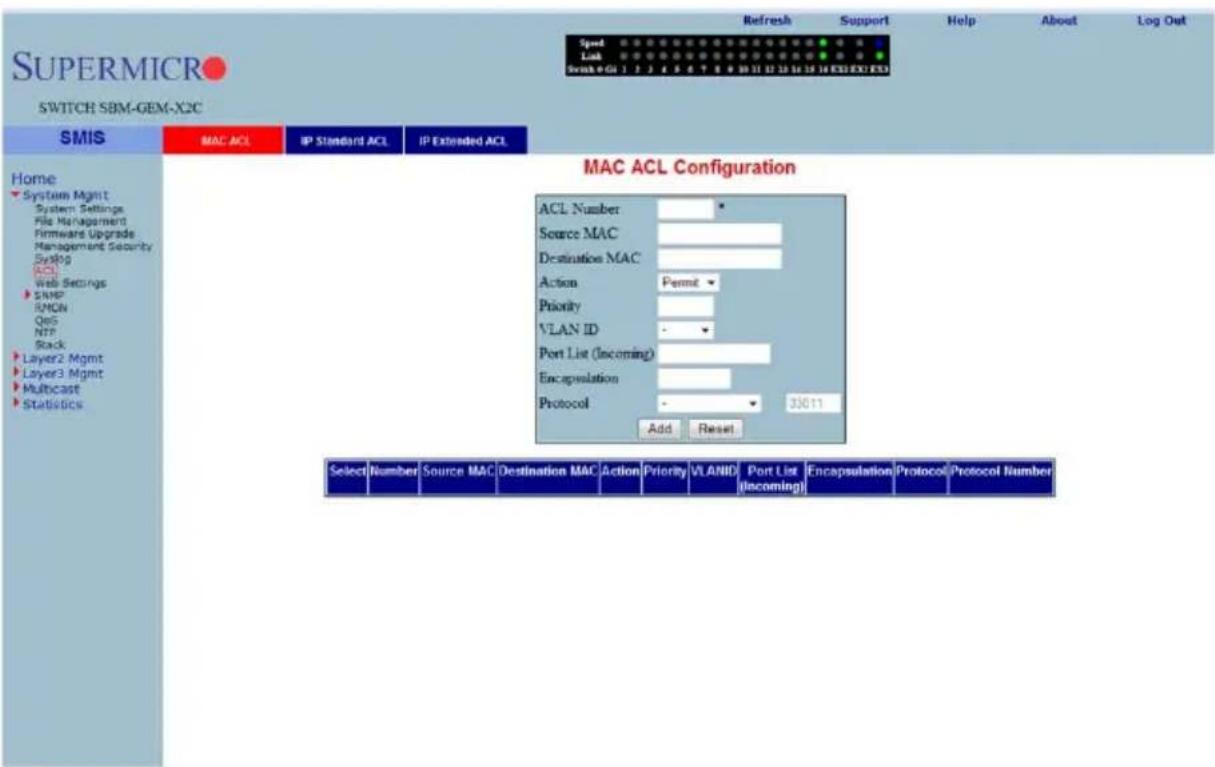This screenshot has width=1215, height=767.
Task: Click the Log Out link
Action: click(x=1161, y=19)
